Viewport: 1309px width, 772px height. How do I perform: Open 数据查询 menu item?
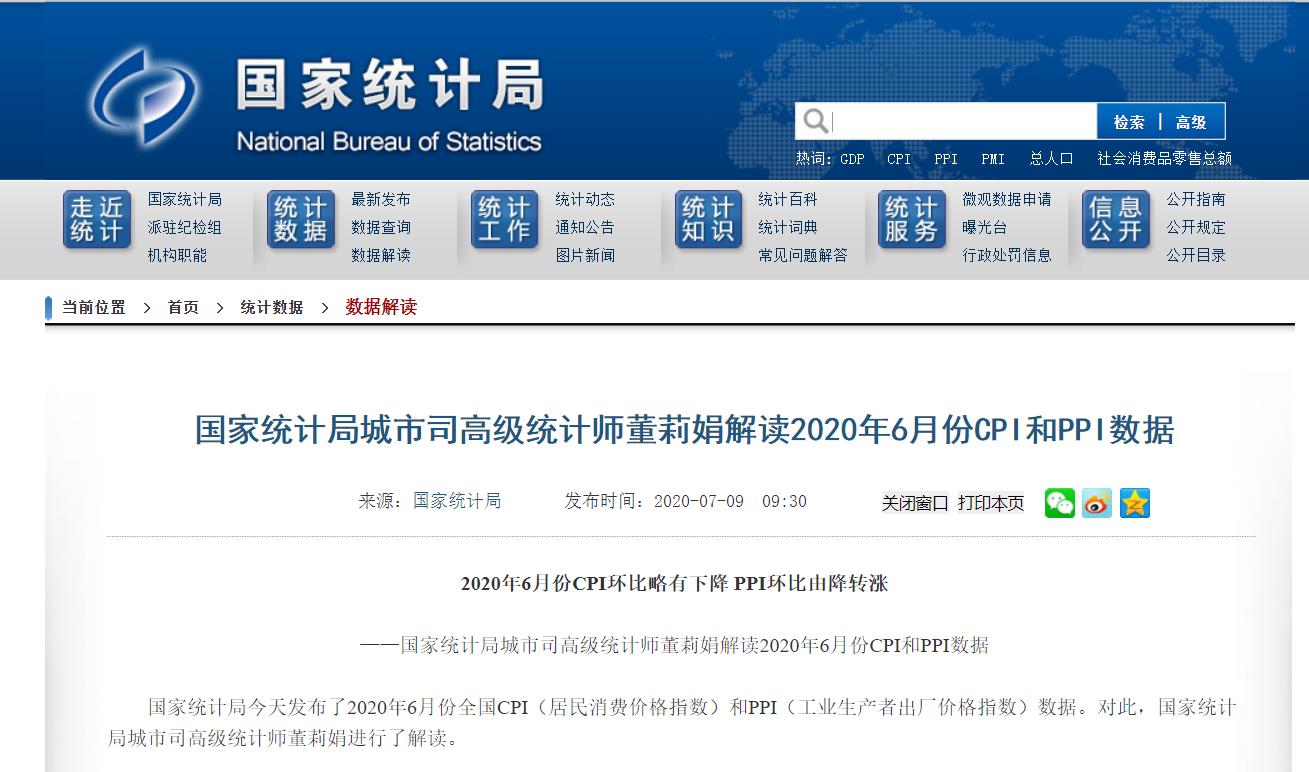(380, 227)
